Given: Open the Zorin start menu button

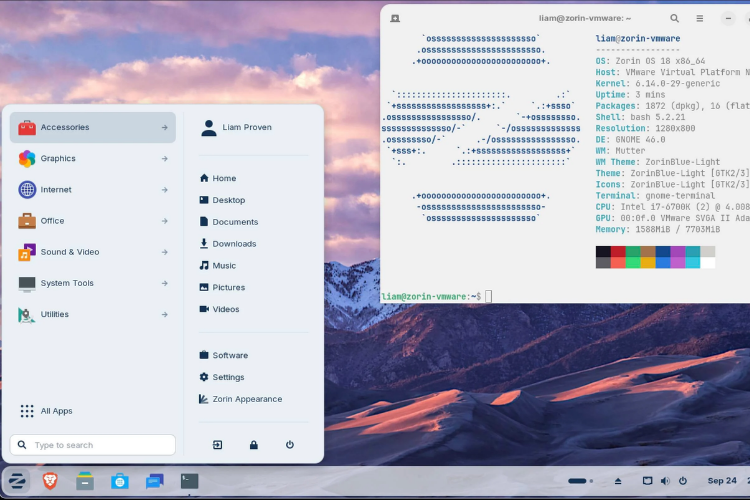Looking at the screenshot, I should coord(17,481).
